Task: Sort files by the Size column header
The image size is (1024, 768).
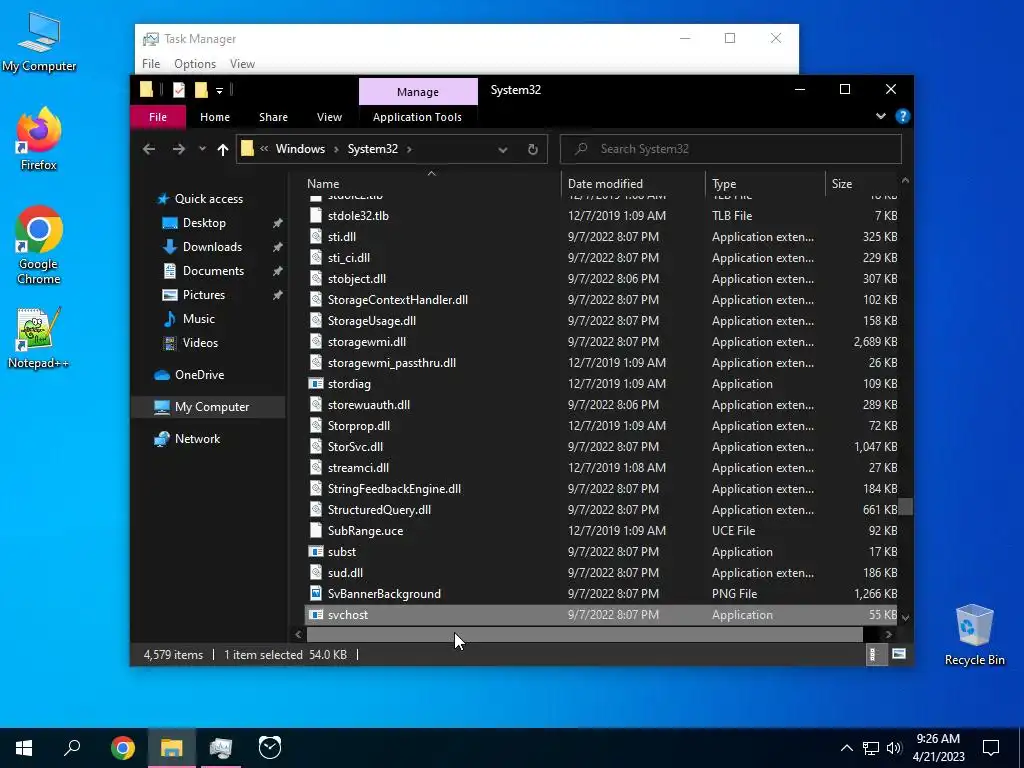Action: tap(862, 184)
